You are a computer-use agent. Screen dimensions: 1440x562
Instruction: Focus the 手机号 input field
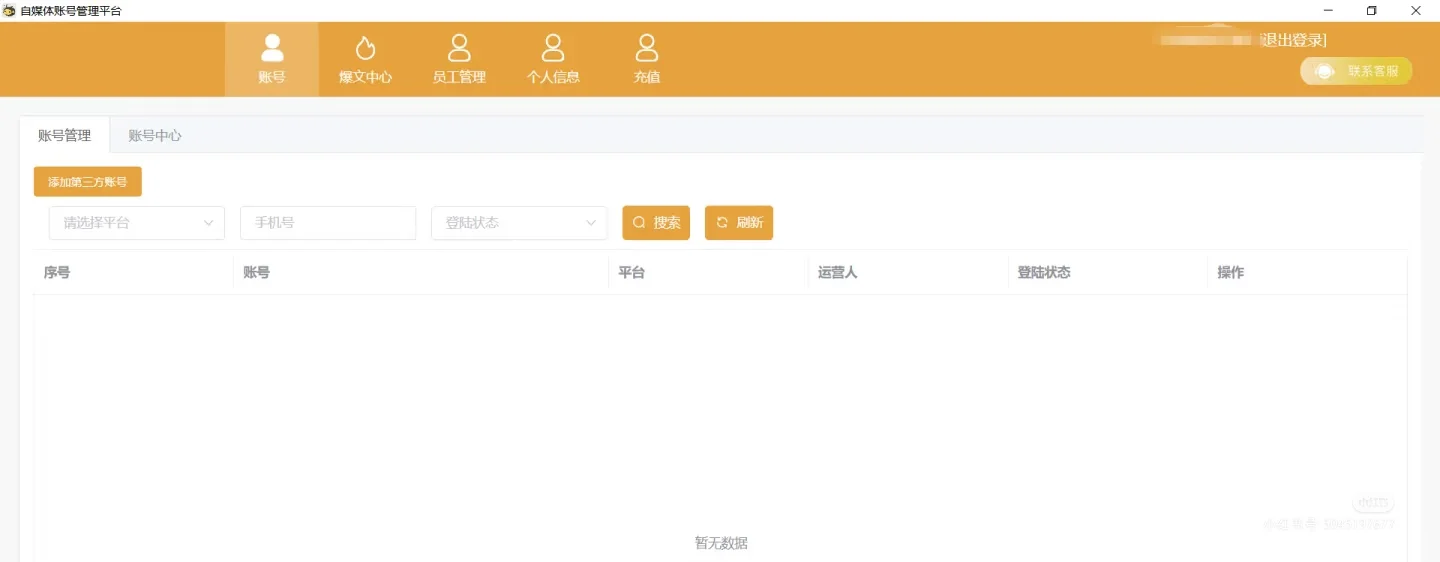328,223
